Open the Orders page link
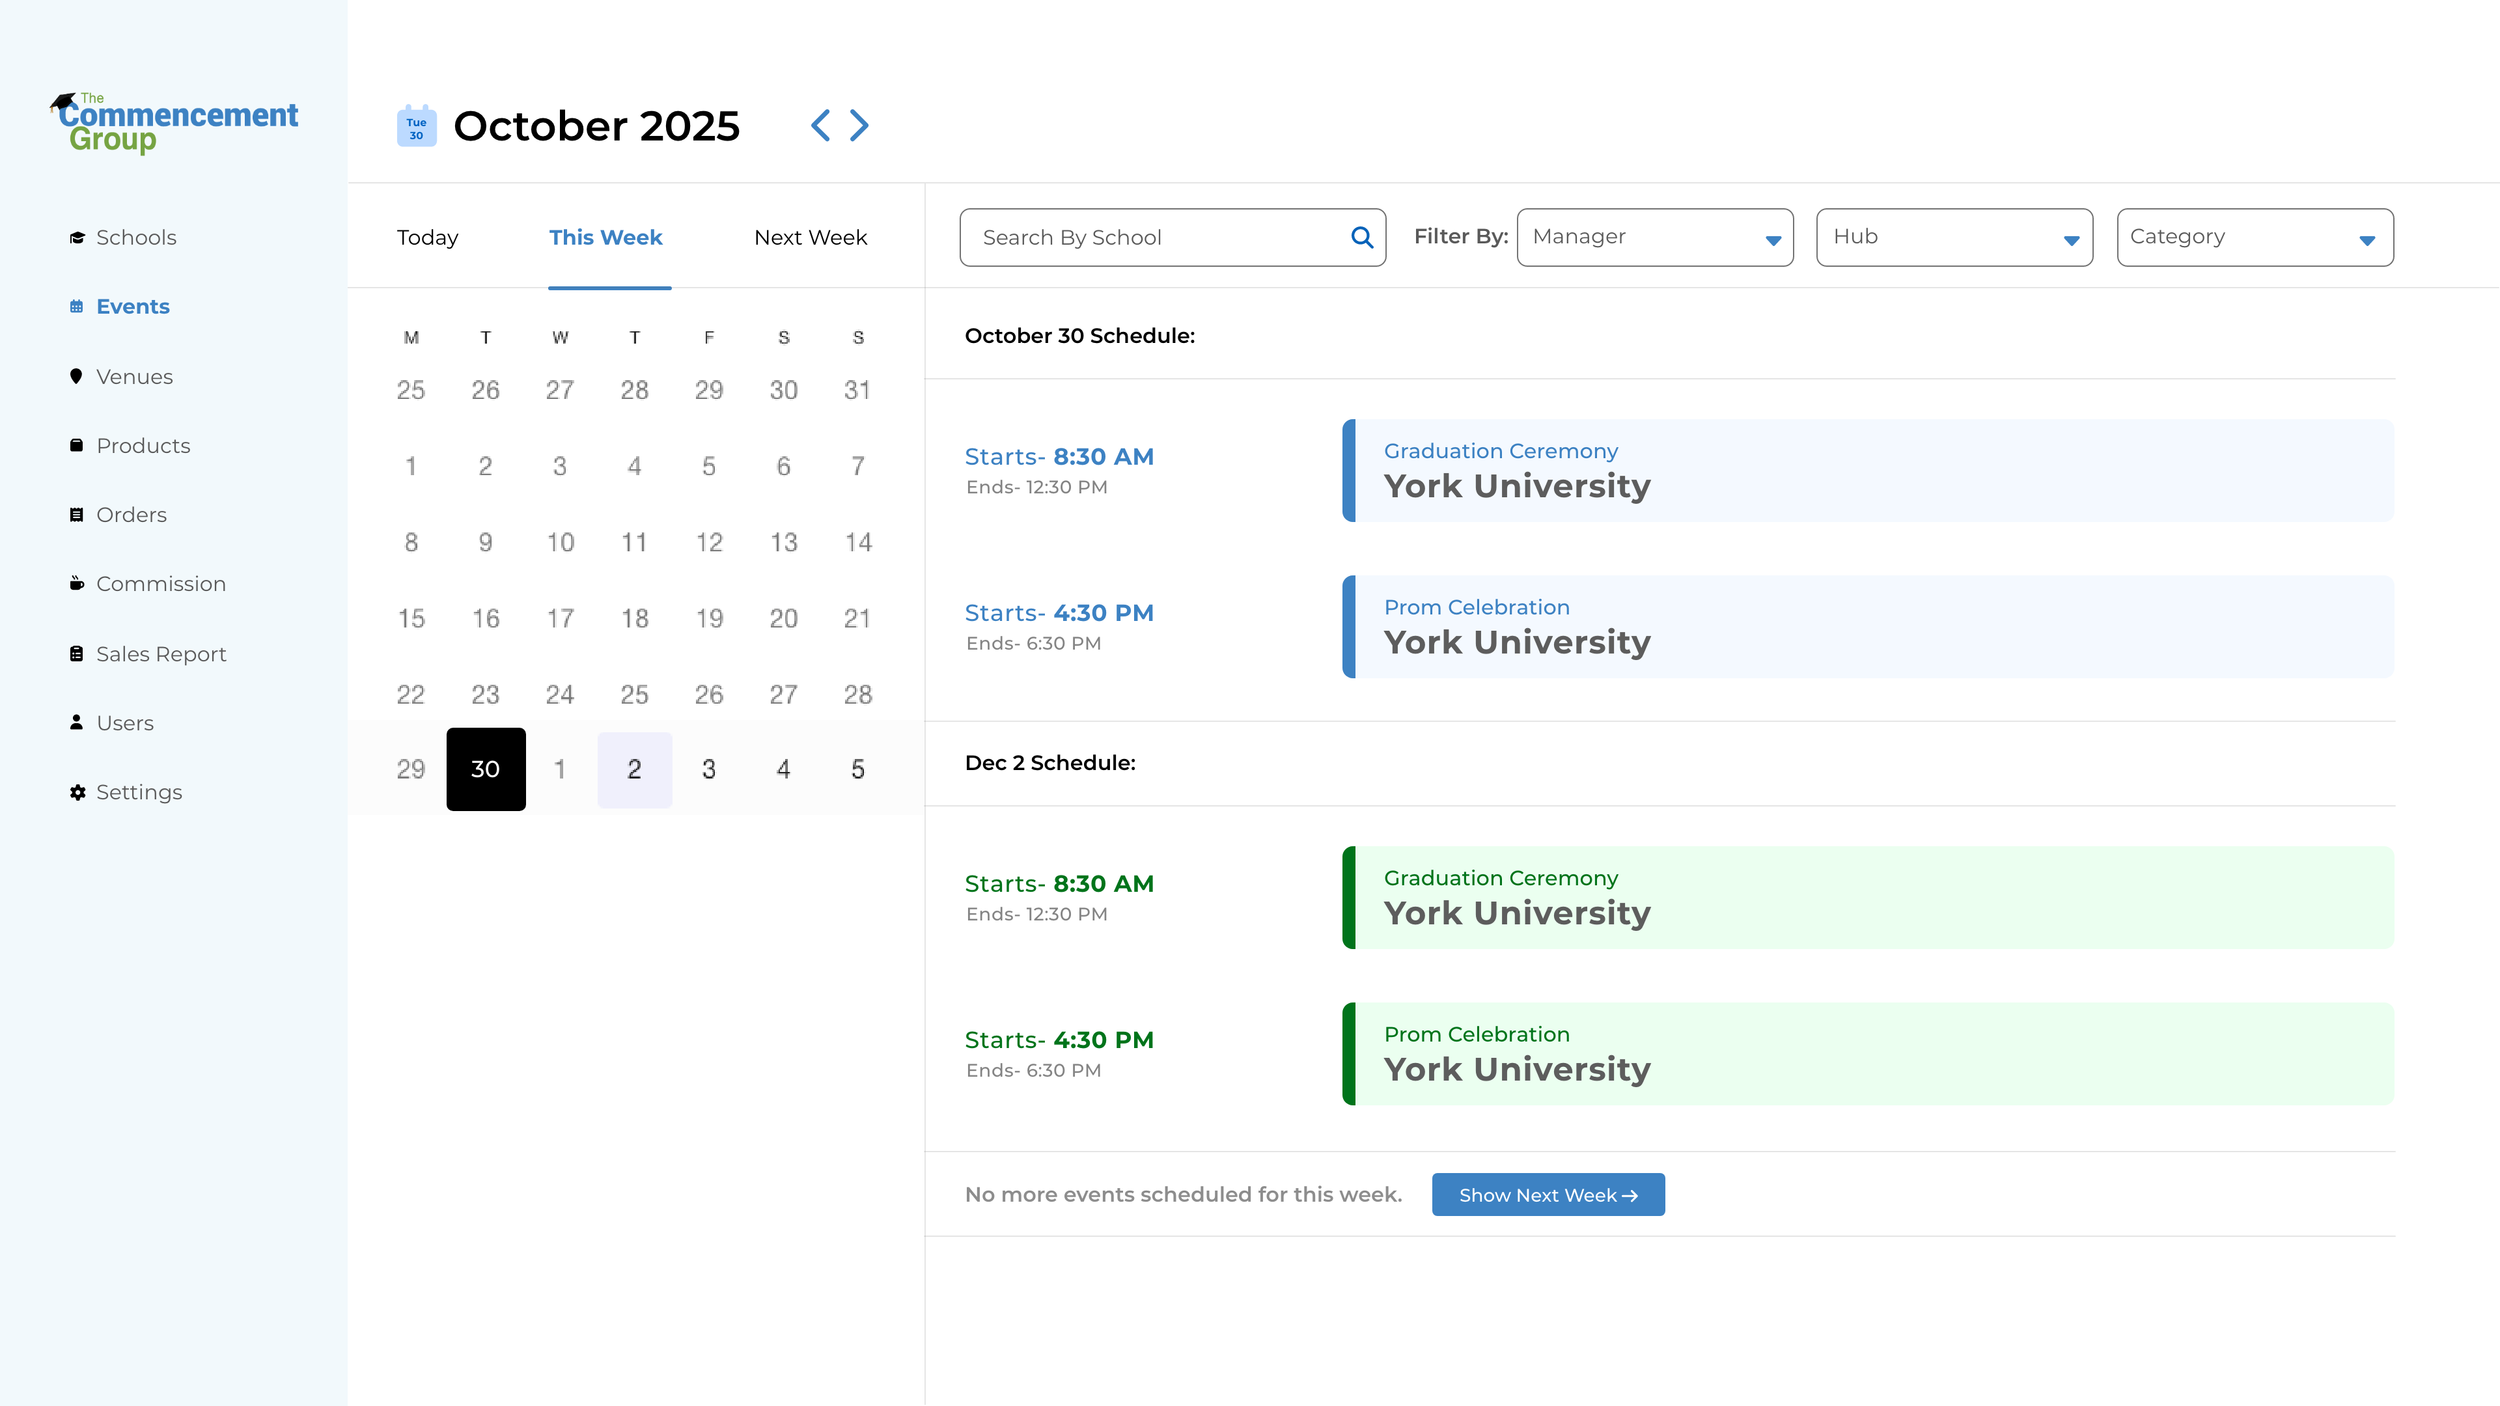 point(131,515)
